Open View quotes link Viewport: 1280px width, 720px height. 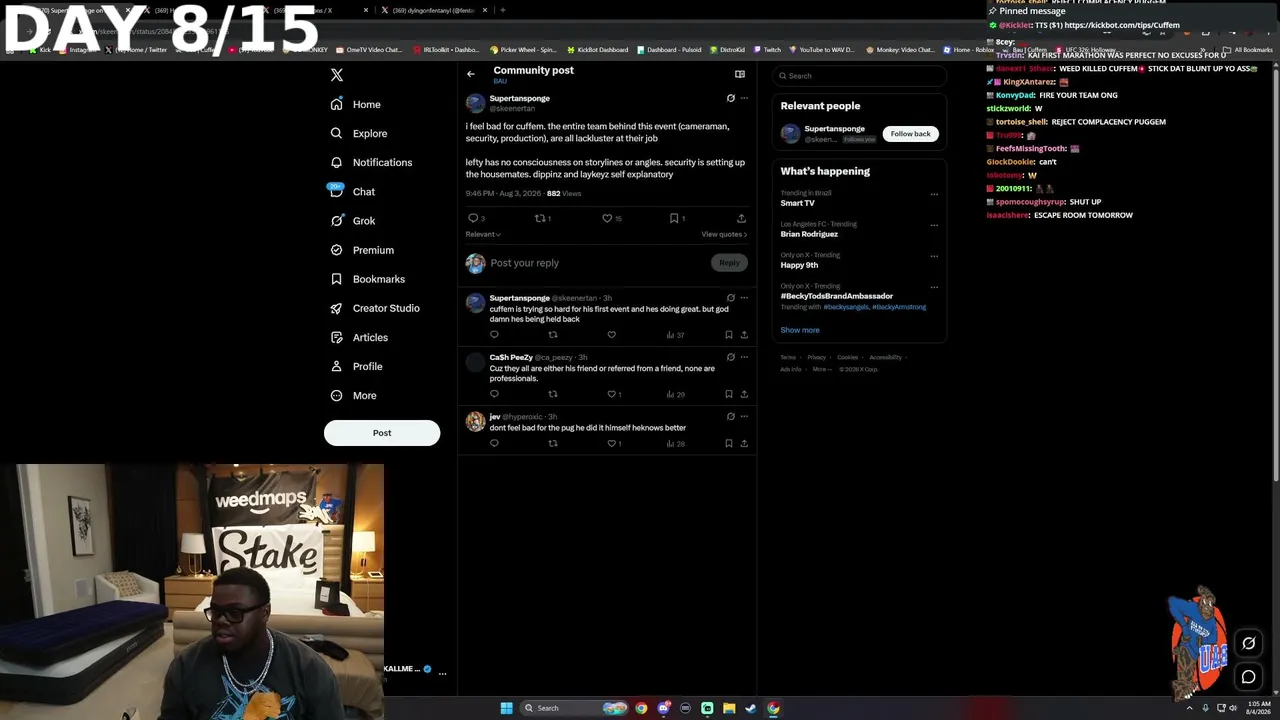(x=724, y=234)
